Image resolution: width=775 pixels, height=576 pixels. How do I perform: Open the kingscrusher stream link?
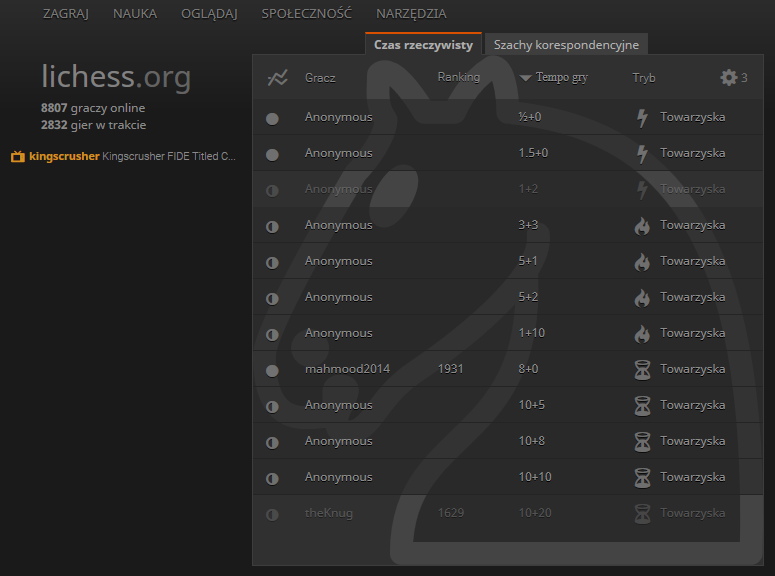(x=123, y=156)
